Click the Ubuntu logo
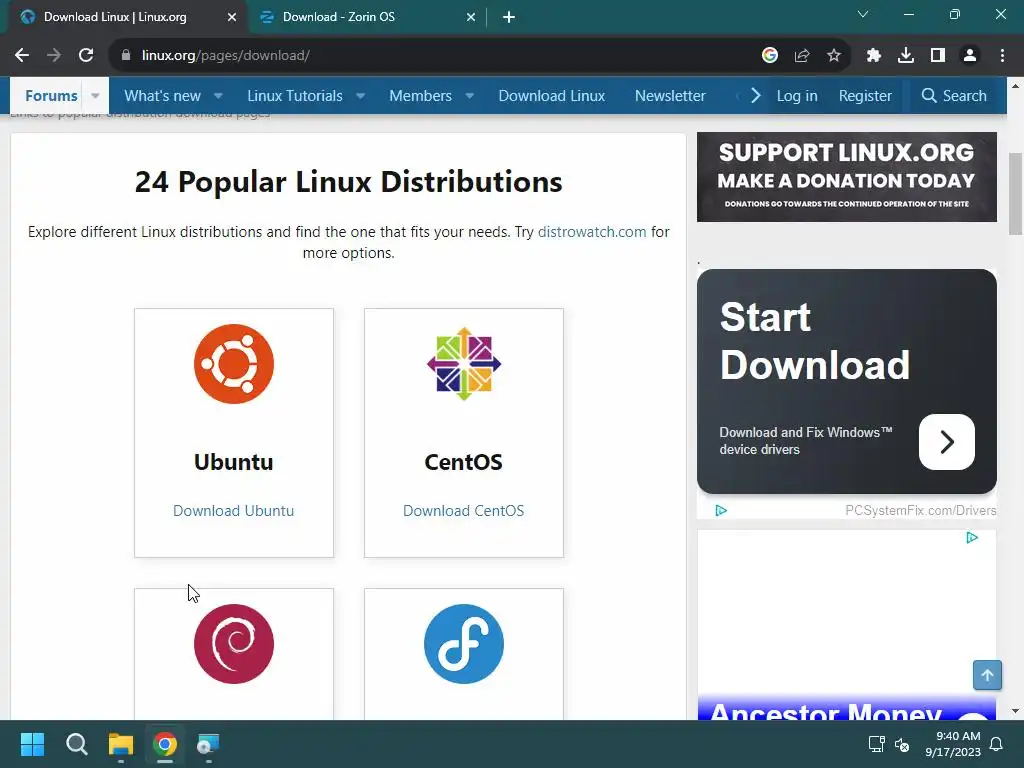The image size is (1024, 768). point(234,364)
